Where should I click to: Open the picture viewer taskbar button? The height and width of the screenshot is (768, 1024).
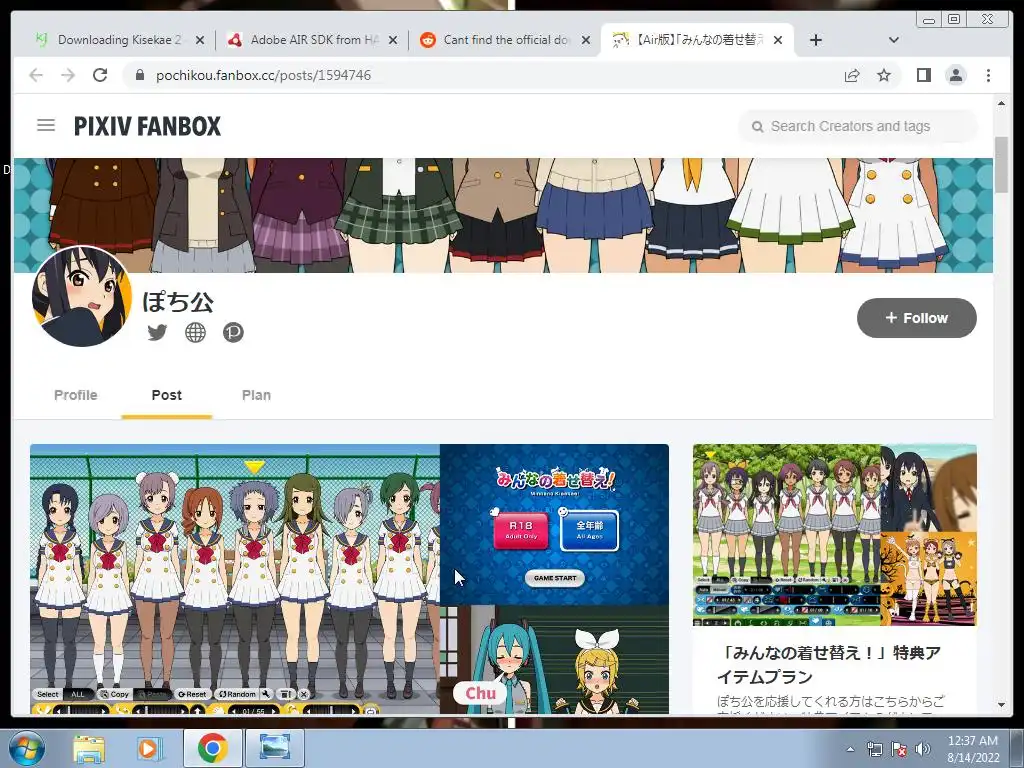pos(274,748)
